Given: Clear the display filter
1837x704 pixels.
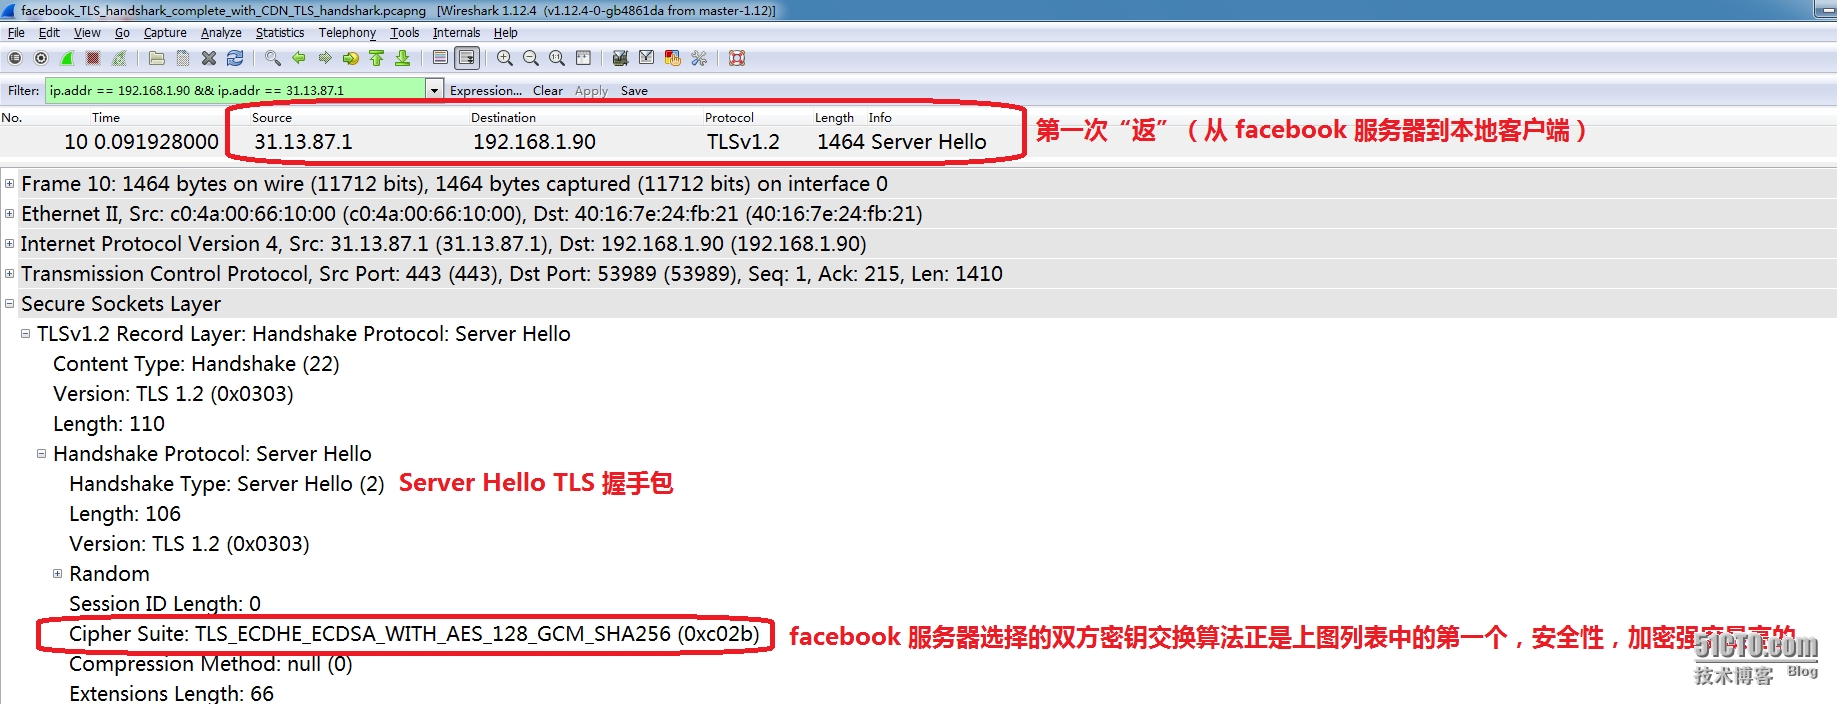Looking at the screenshot, I should coord(547,90).
